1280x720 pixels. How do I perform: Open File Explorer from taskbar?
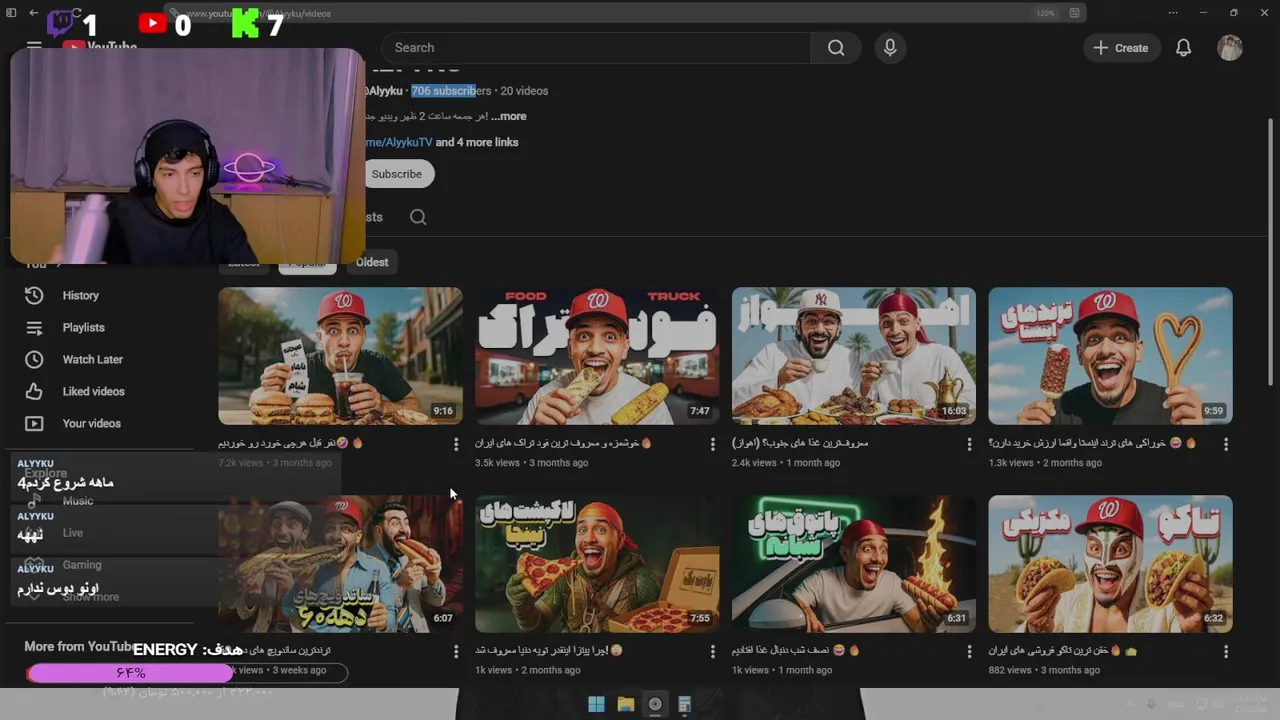tap(626, 704)
